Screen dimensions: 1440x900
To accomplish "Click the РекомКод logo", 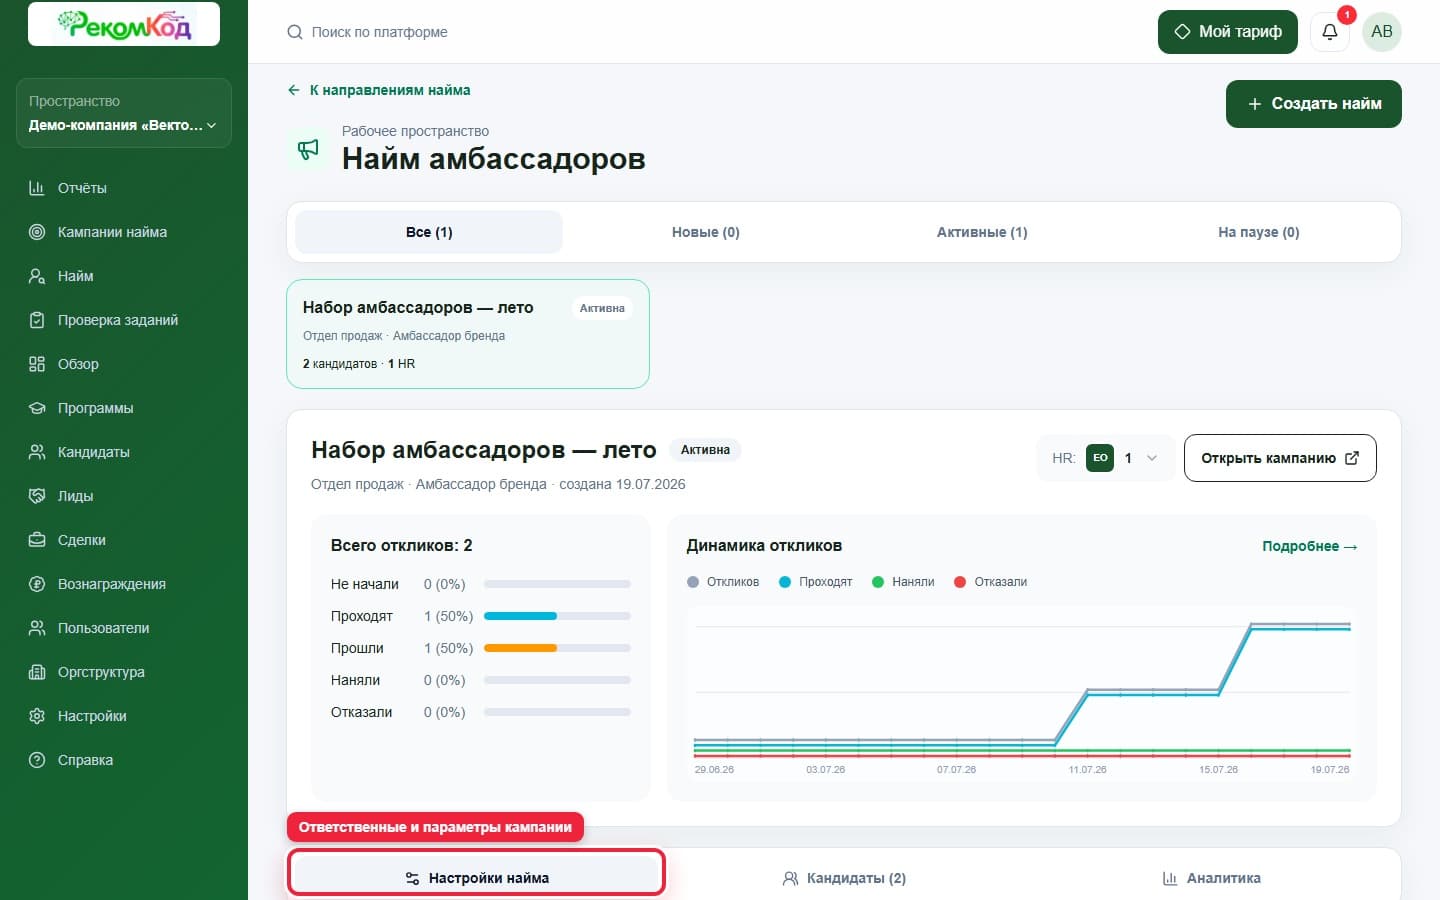I will click(124, 24).
